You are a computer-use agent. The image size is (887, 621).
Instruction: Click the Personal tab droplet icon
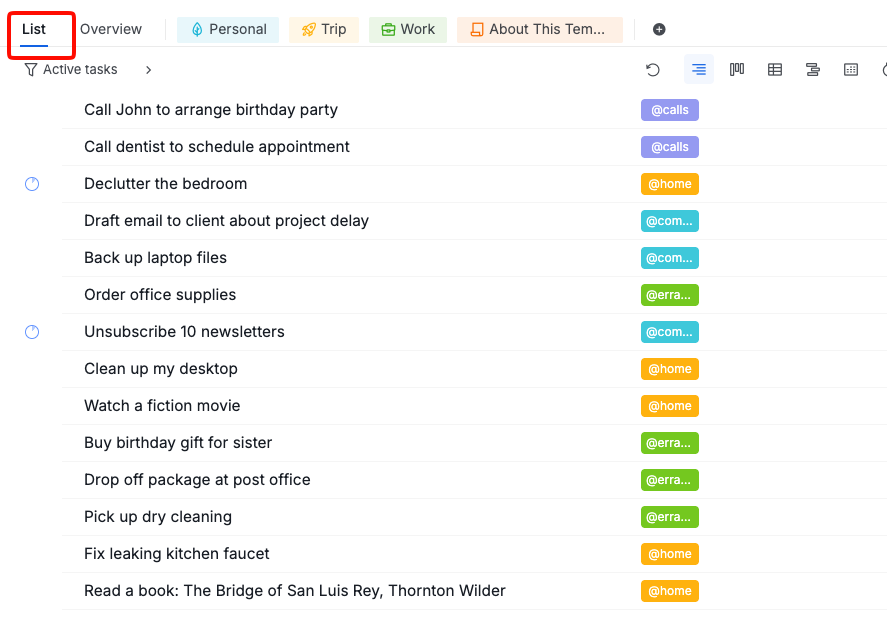coord(197,29)
